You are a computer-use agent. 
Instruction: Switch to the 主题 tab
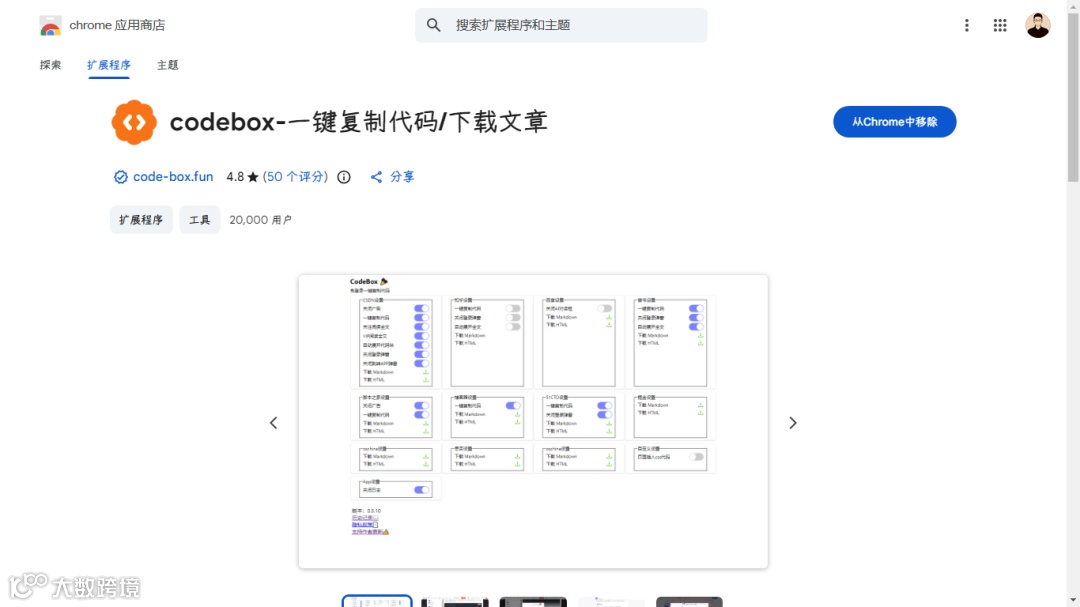coord(167,65)
